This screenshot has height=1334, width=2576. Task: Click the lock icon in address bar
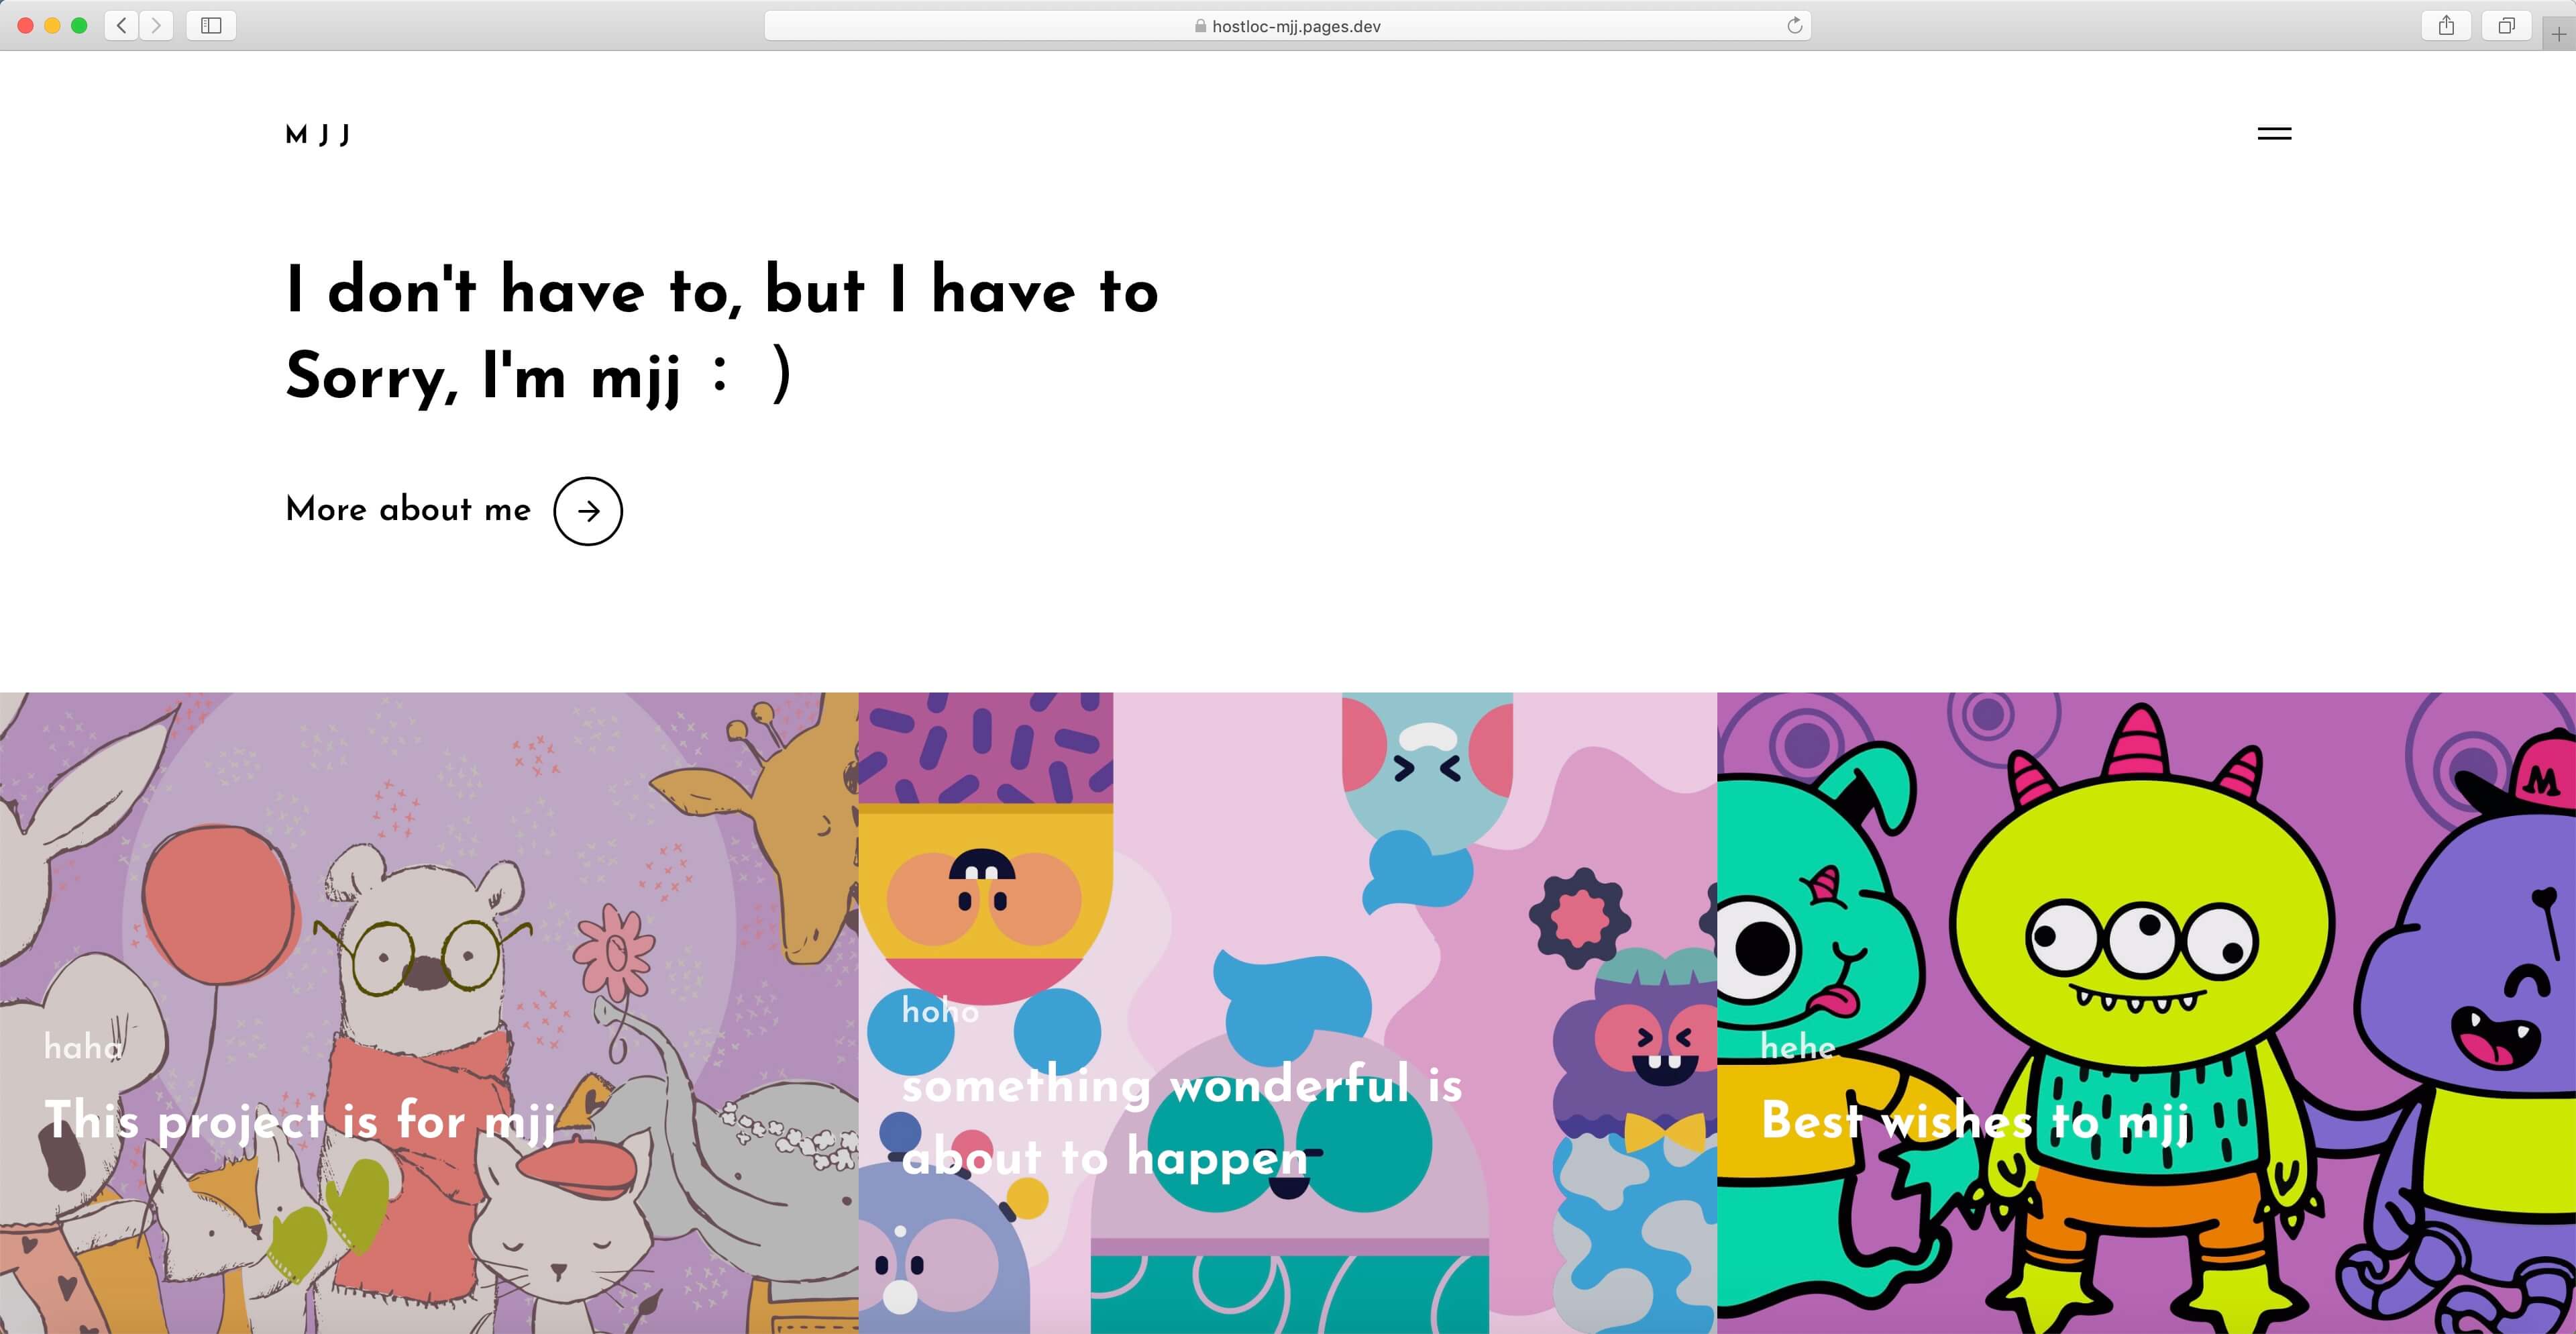click(1200, 27)
